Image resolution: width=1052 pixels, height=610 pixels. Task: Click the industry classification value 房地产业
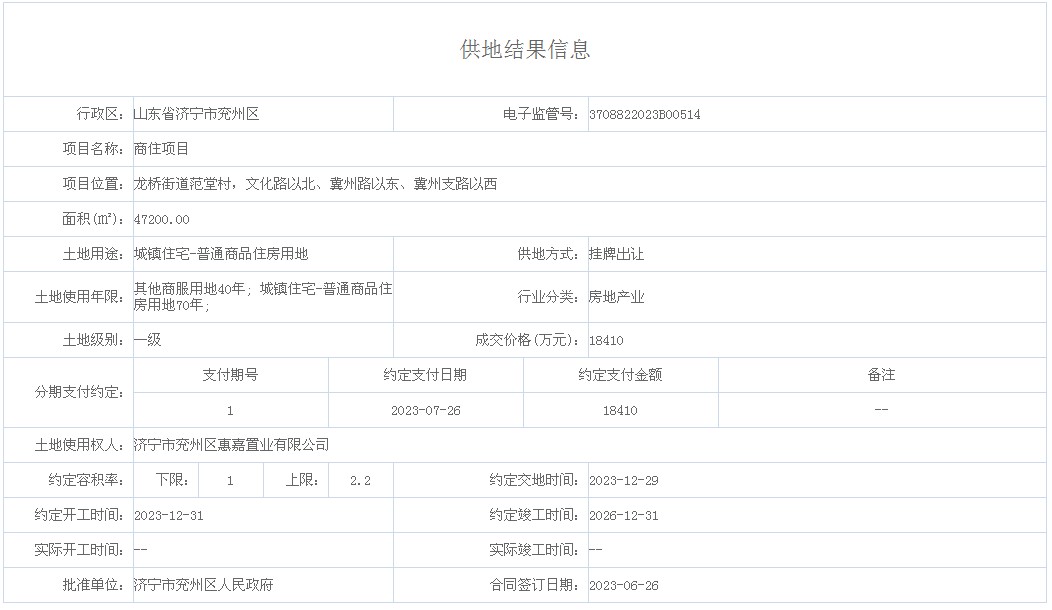(616, 297)
